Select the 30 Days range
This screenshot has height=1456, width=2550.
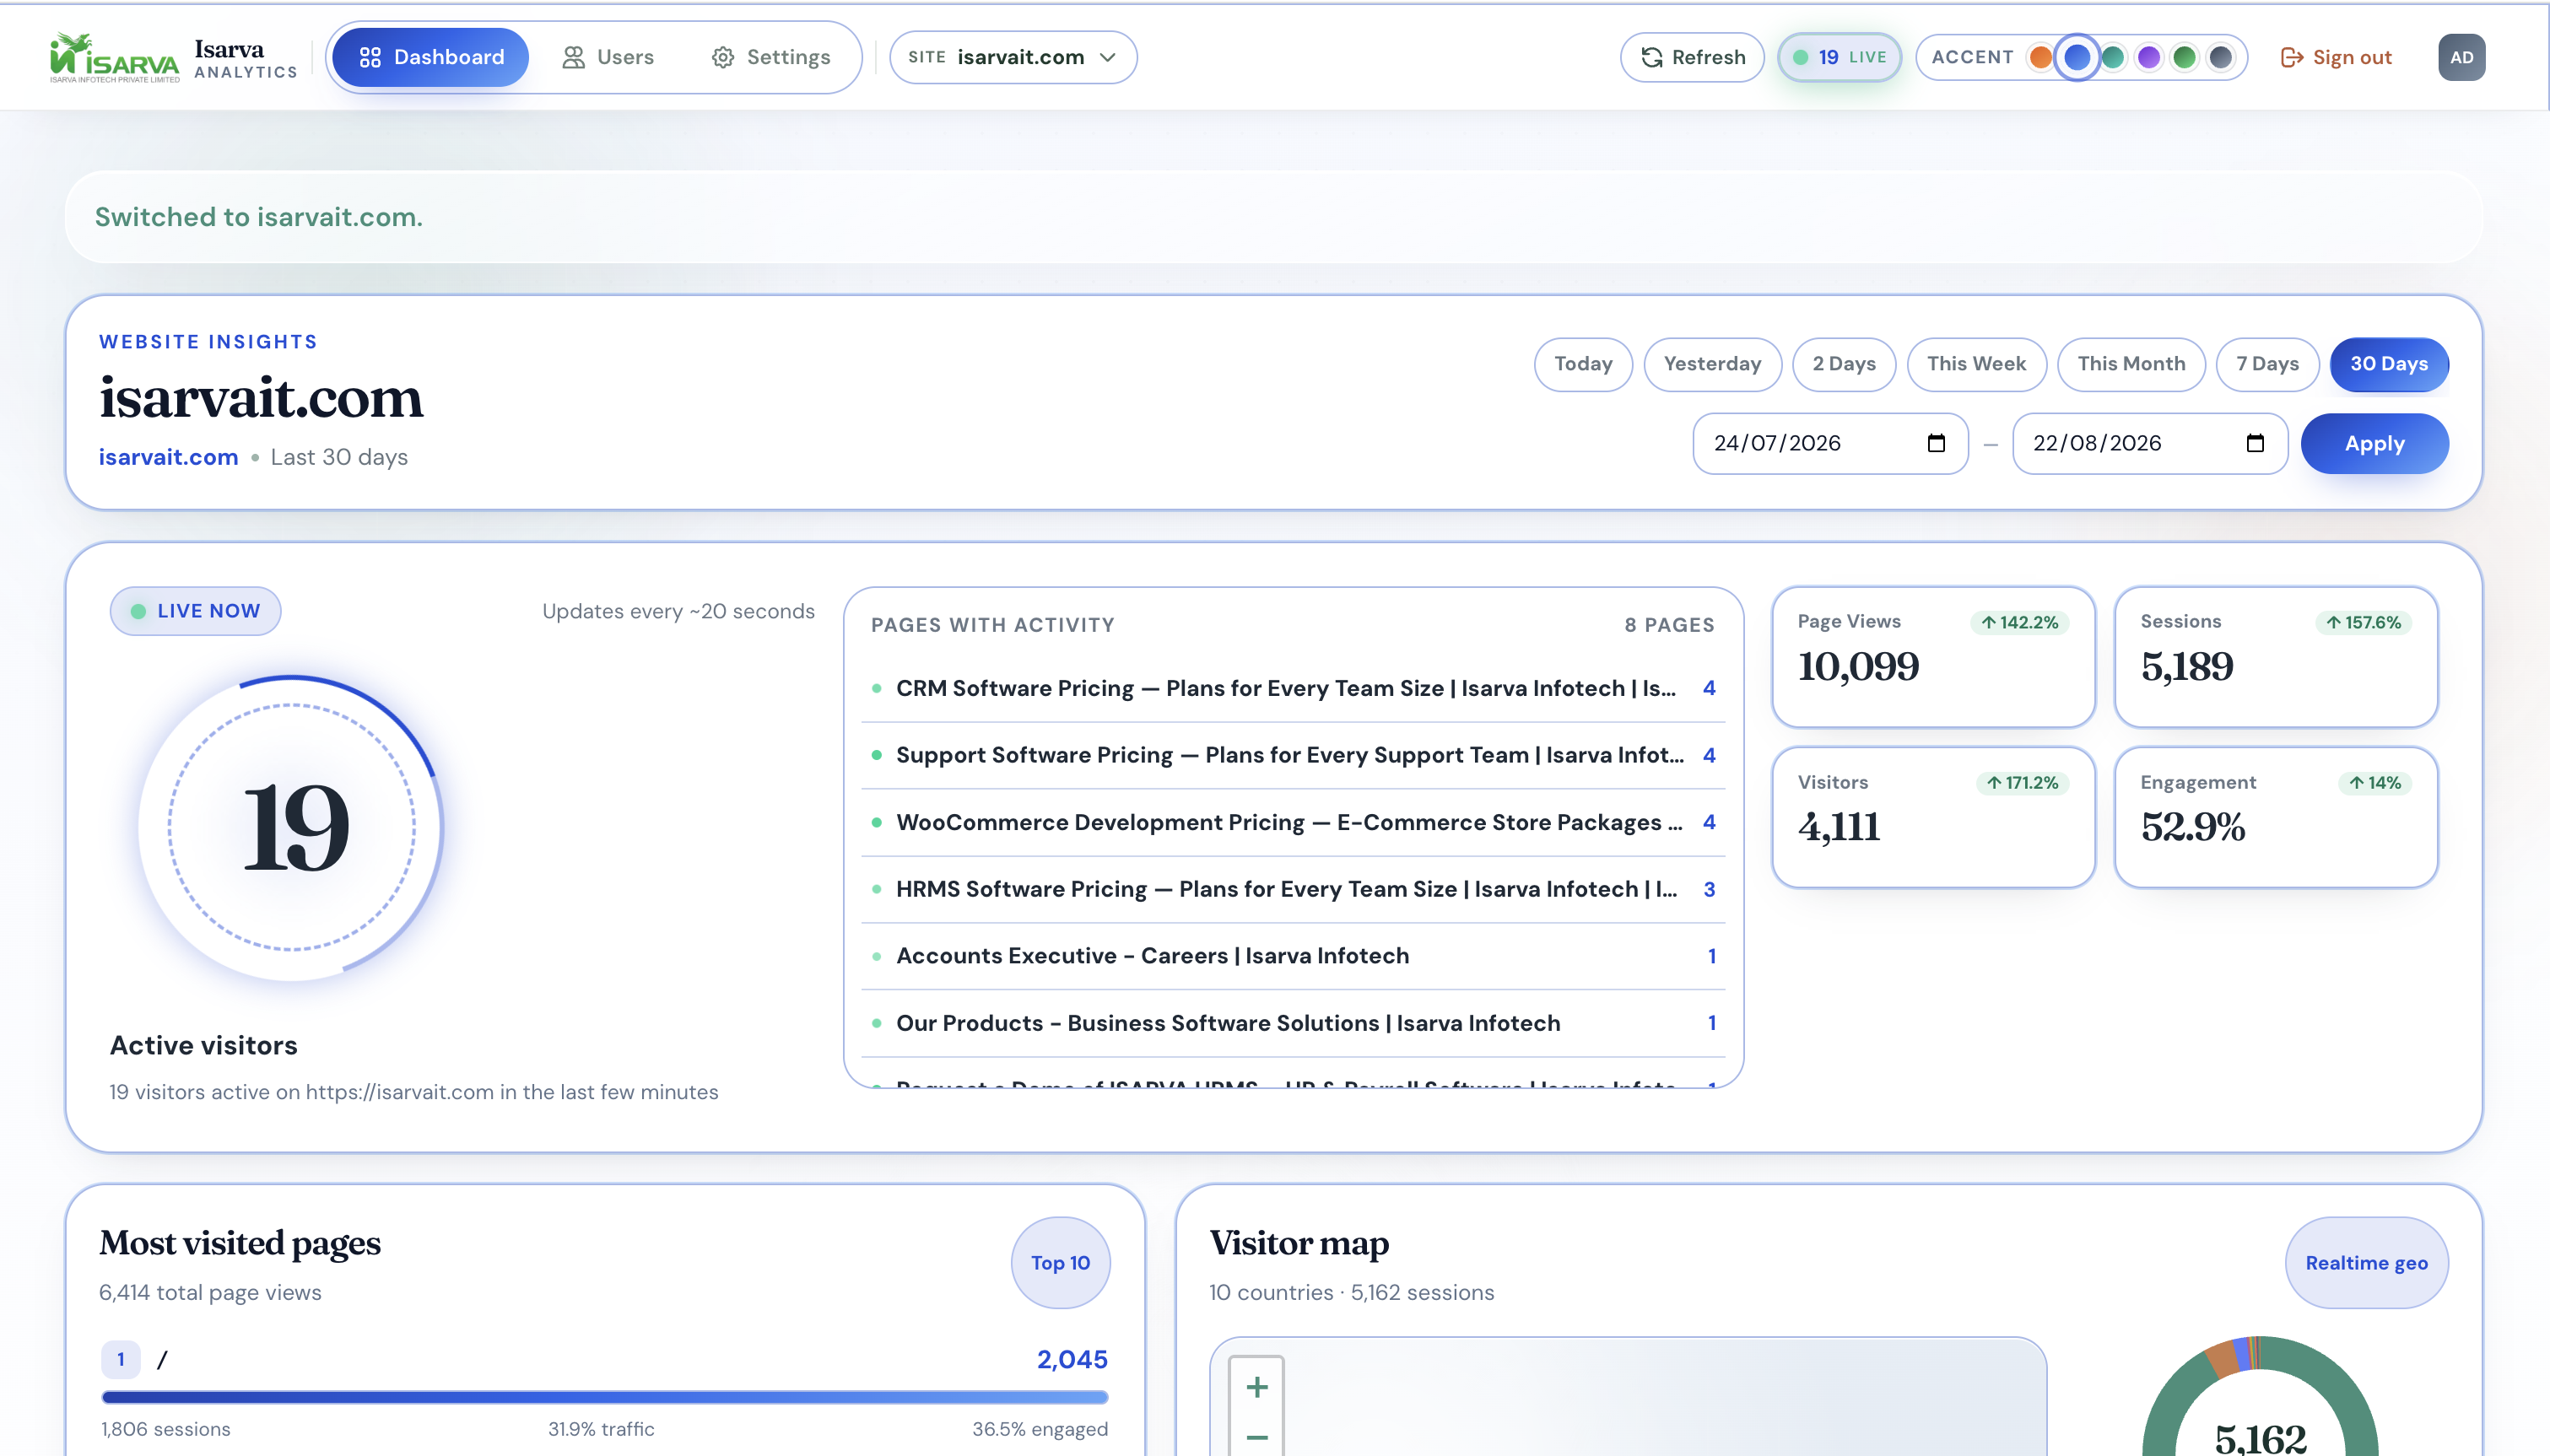point(2389,364)
